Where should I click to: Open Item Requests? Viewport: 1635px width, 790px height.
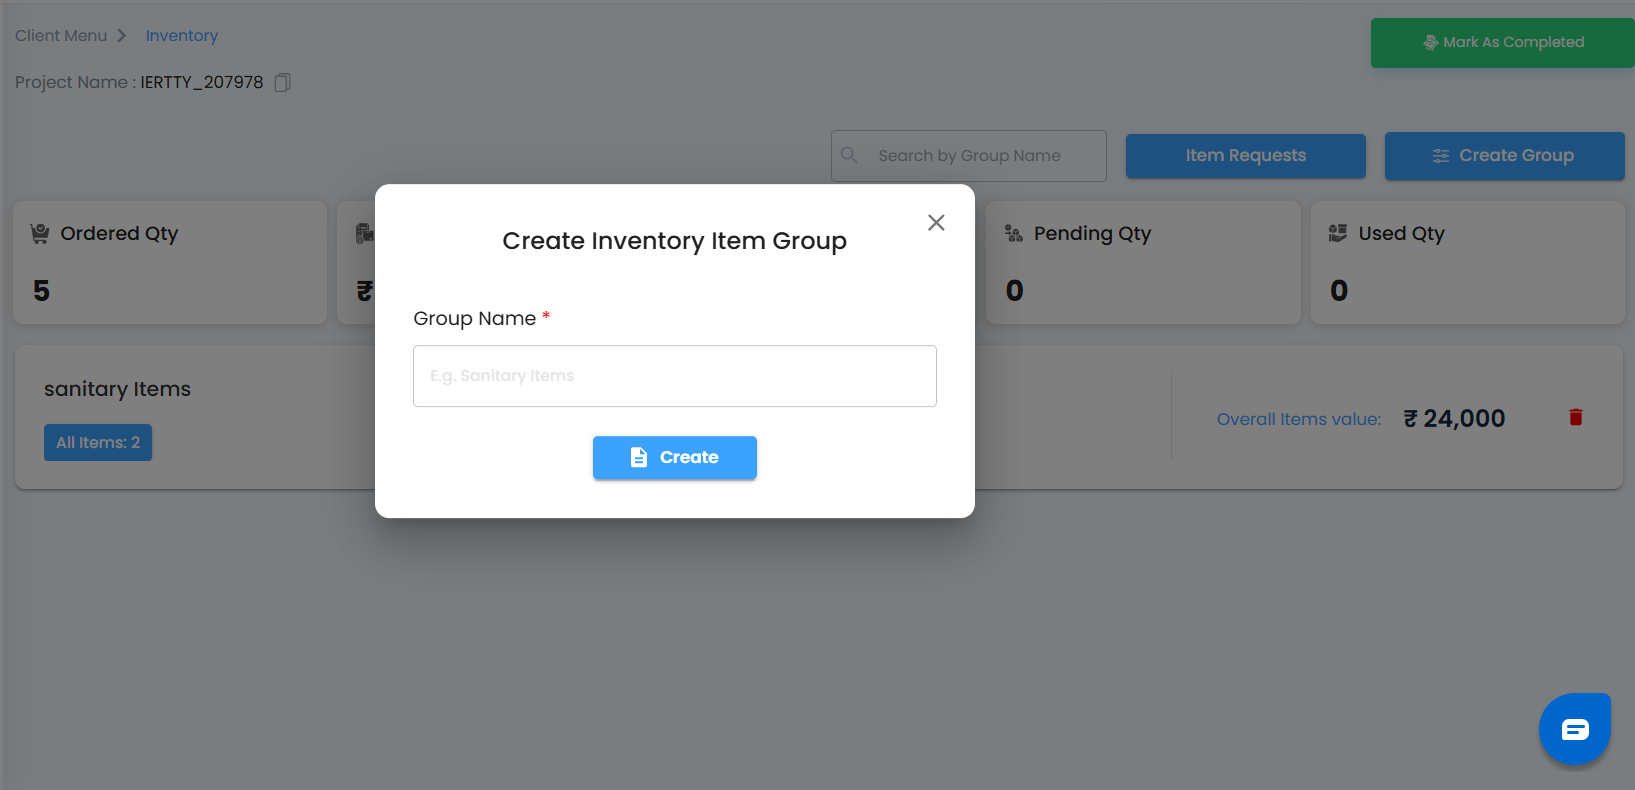(1245, 156)
